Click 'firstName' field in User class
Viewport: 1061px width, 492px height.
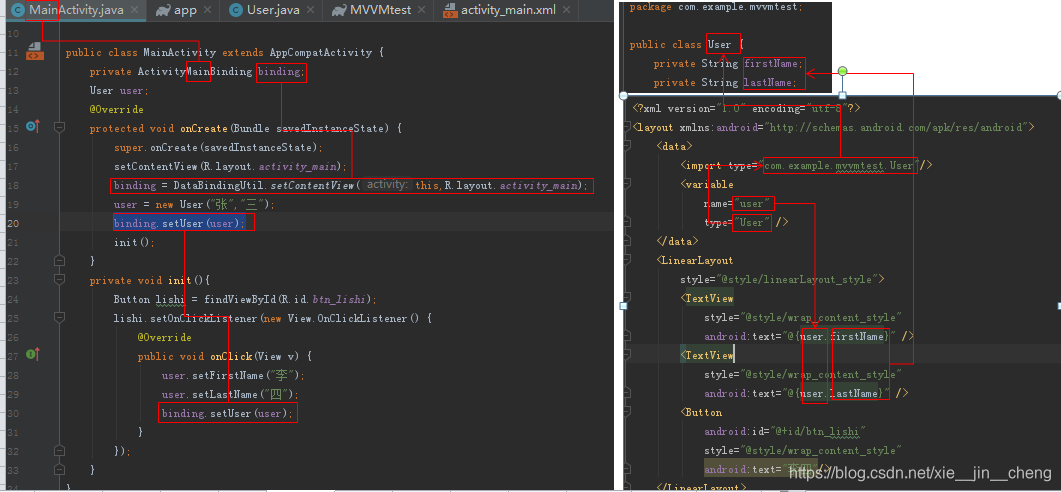(x=773, y=64)
